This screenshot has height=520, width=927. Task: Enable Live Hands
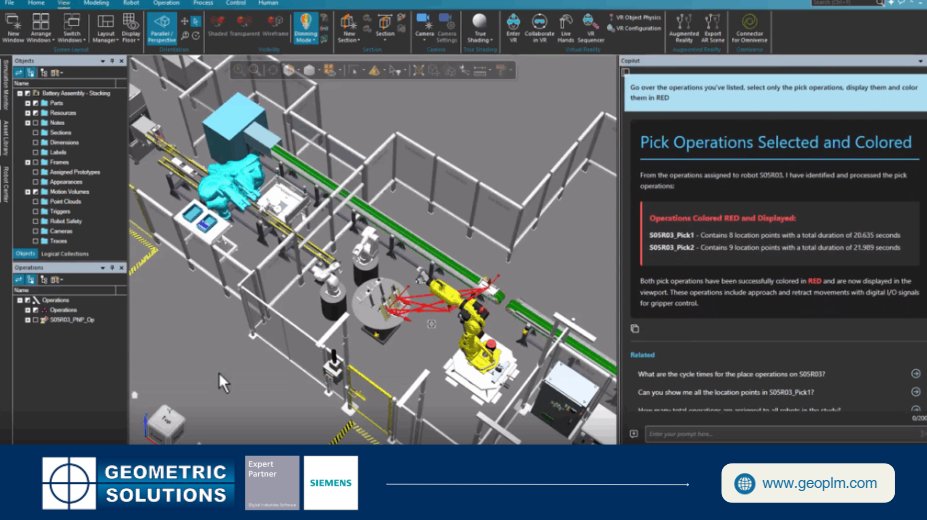coord(565,28)
